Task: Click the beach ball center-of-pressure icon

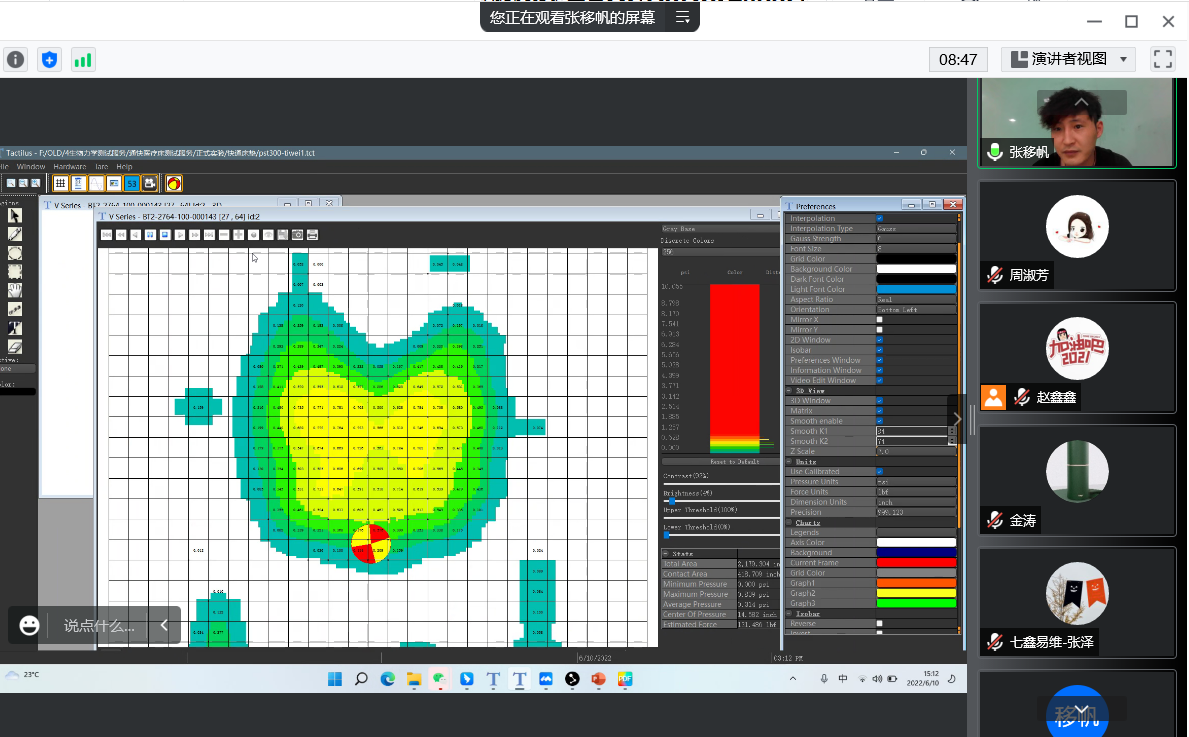Action: pos(174,183)
